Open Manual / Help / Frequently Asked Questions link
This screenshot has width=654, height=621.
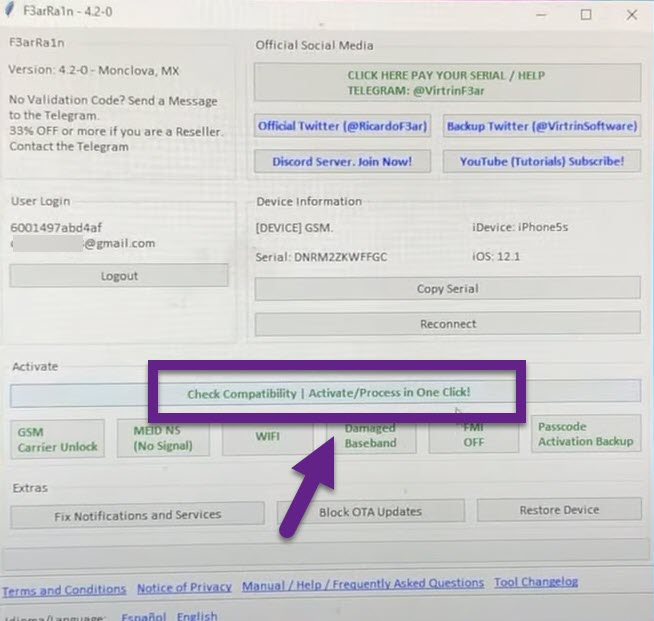(x=363, y=584)
